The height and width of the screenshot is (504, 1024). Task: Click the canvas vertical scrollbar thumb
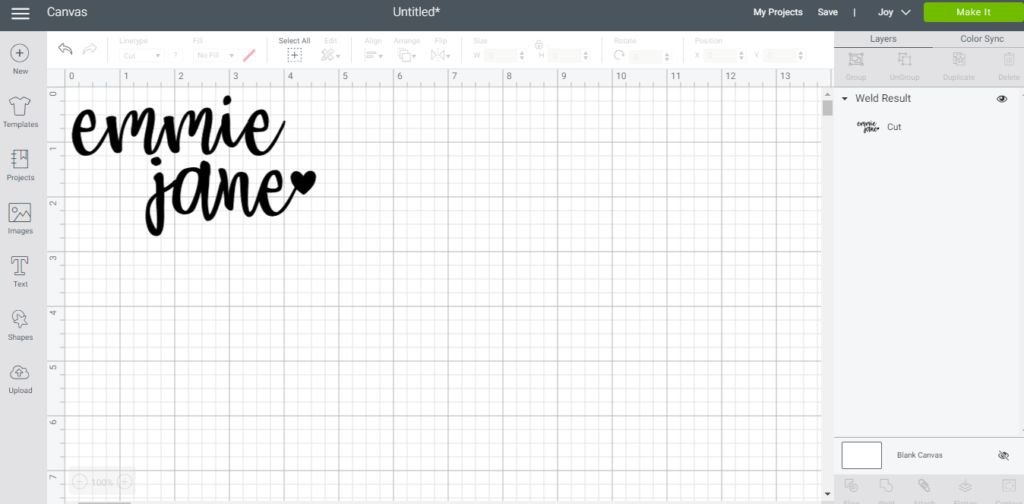[827, 107]
